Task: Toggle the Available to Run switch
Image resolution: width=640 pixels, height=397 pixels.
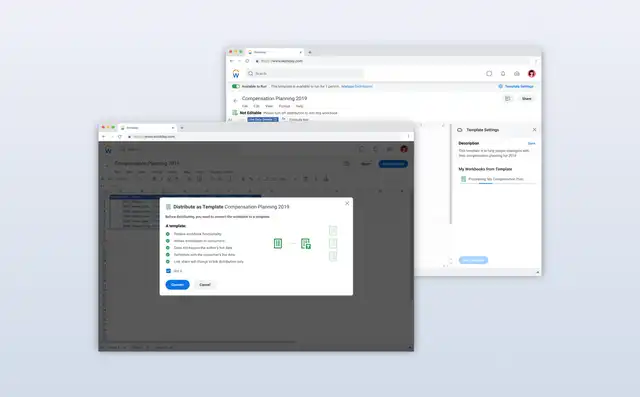Action: (236, 86)
